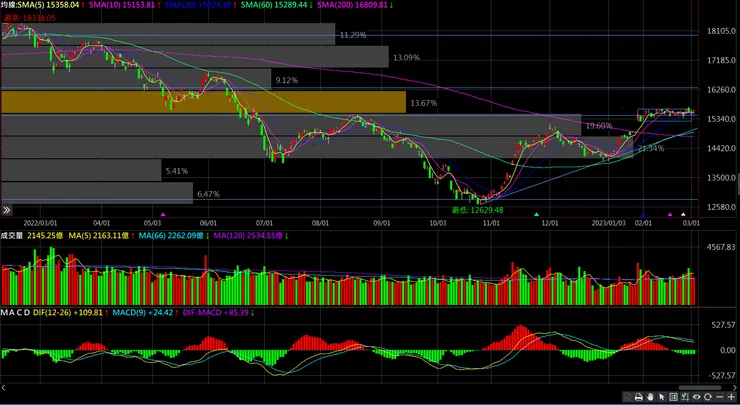Click SMA(60) 15289.44 label
Screen dimensions: 740x405
(x=274, y=5)
